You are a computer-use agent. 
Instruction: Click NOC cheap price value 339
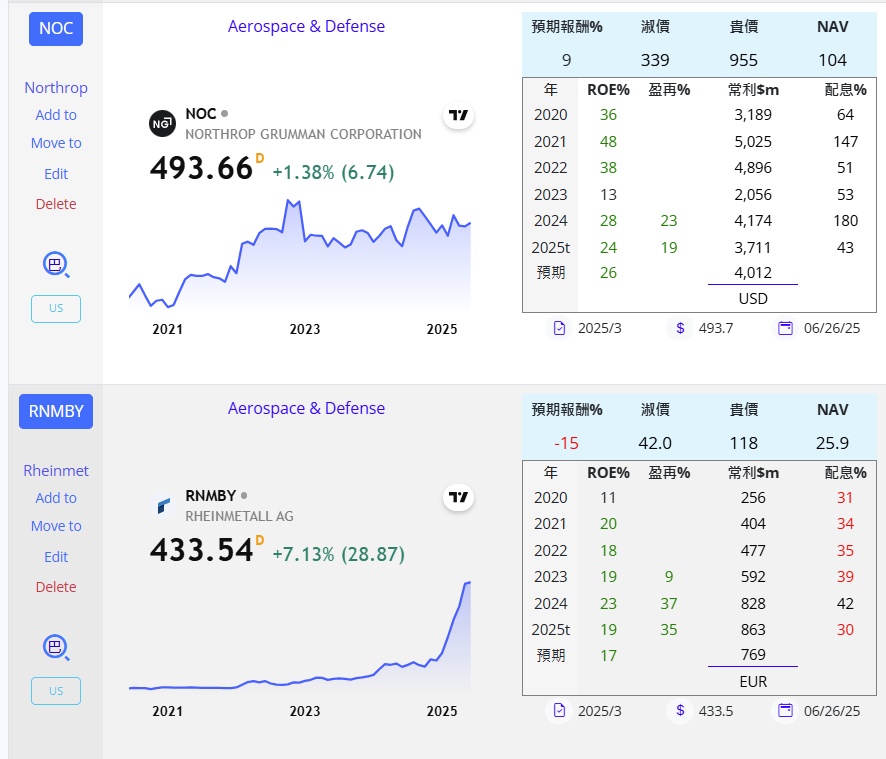coord(655,60)
